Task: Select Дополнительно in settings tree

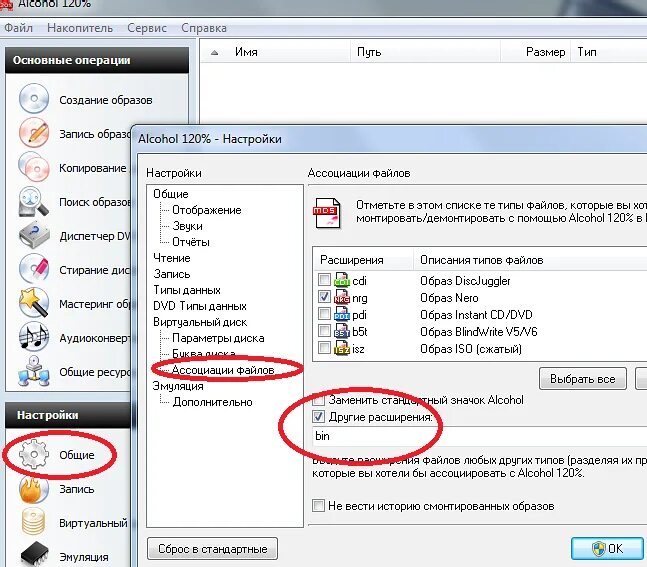Action: pyautogui.click(x=213, y=402)
